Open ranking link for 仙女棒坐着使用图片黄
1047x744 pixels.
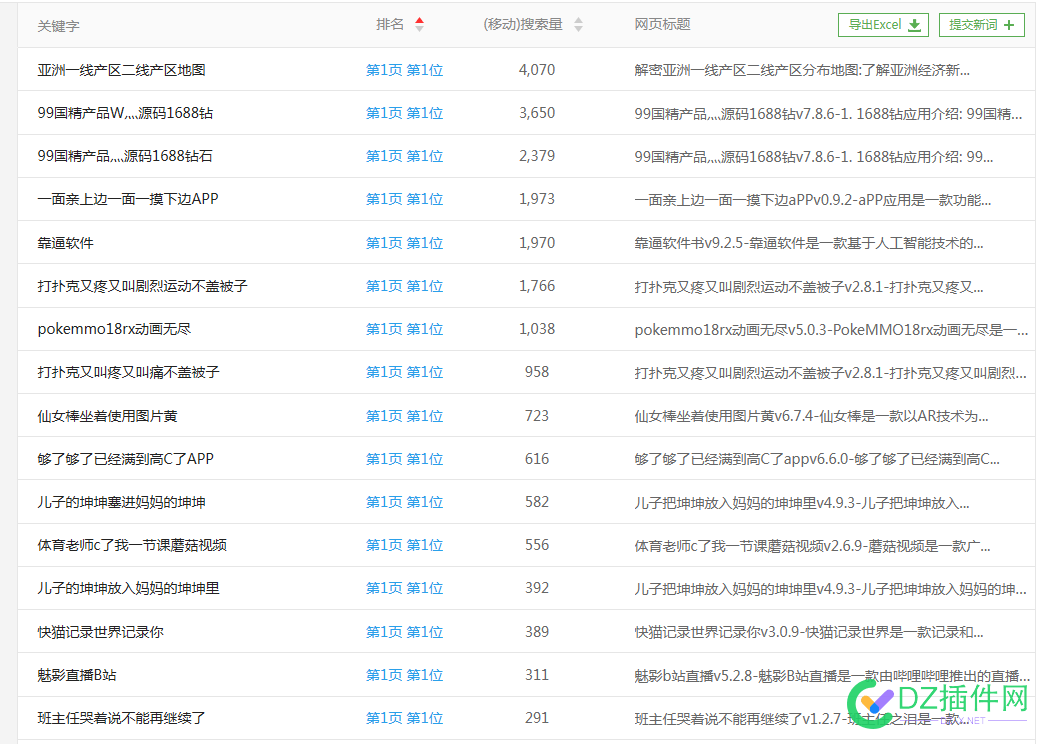point(404,416)
